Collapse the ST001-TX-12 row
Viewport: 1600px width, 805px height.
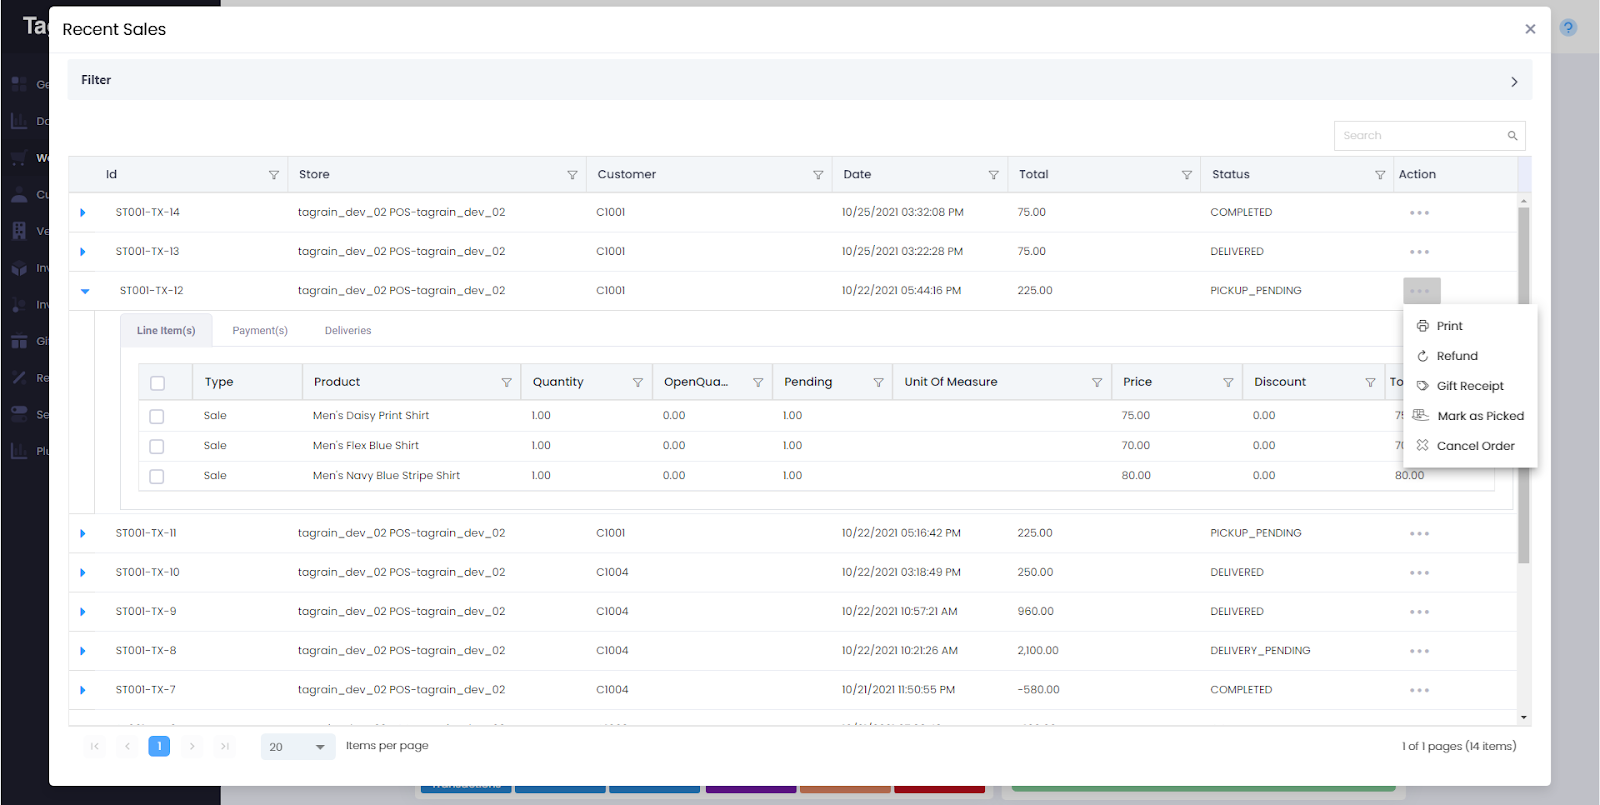pos(85,291)
